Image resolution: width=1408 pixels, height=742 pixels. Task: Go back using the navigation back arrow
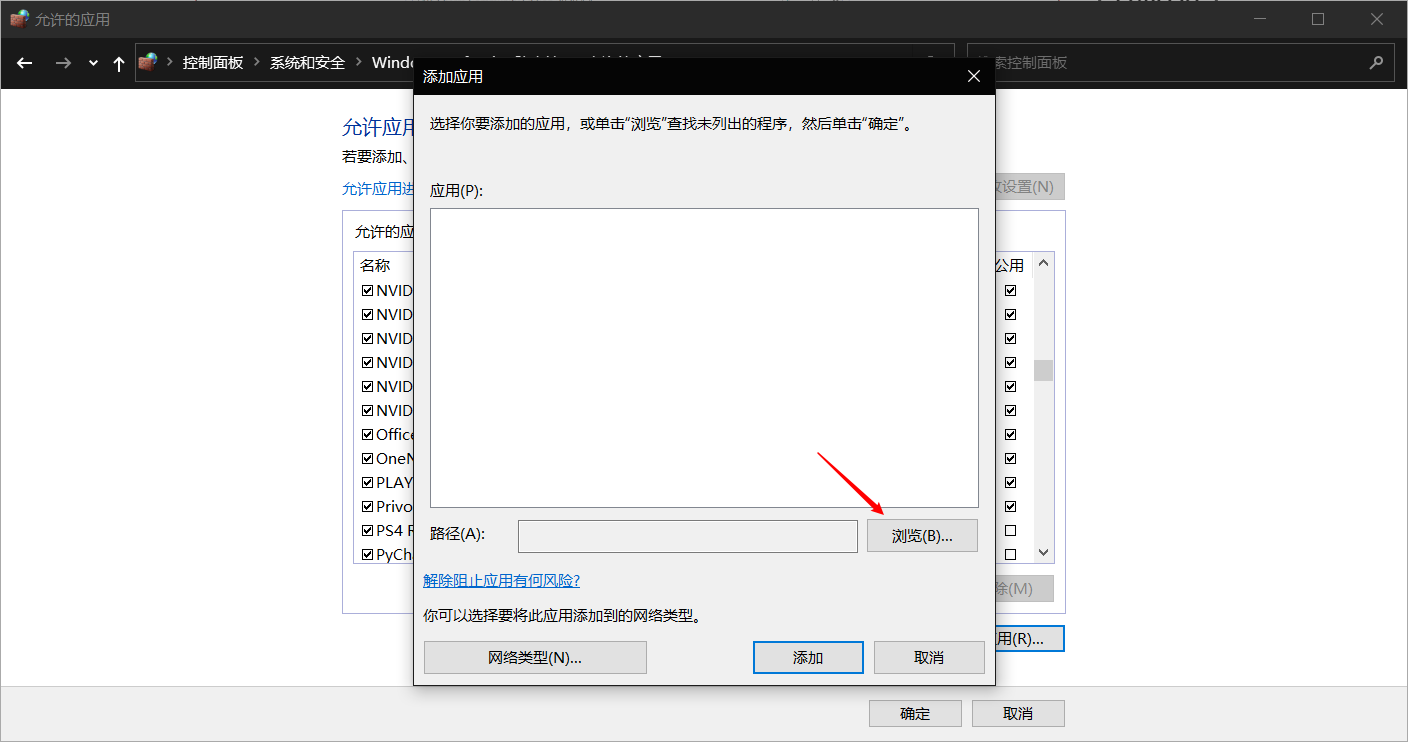(25, 63)
